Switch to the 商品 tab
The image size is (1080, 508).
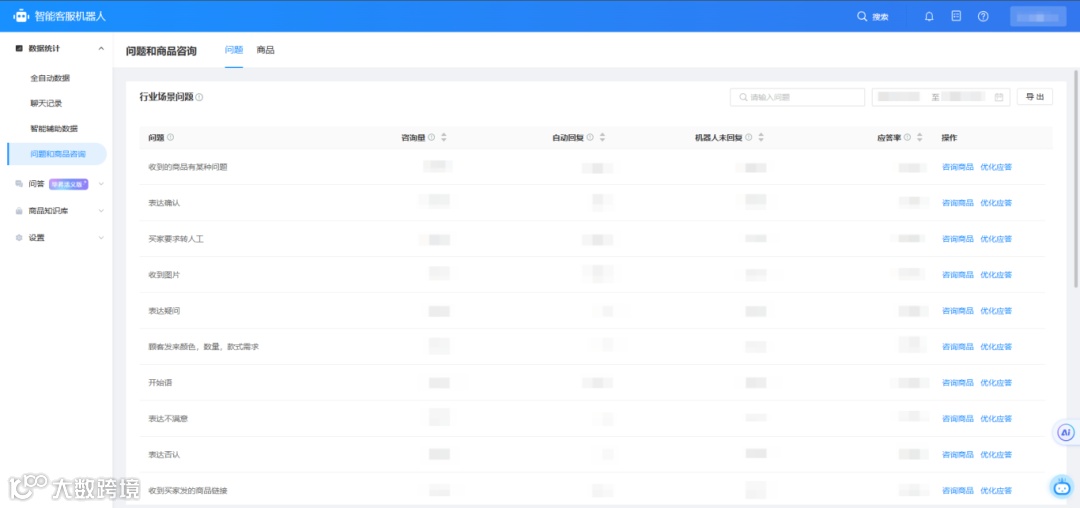point(265,50)
